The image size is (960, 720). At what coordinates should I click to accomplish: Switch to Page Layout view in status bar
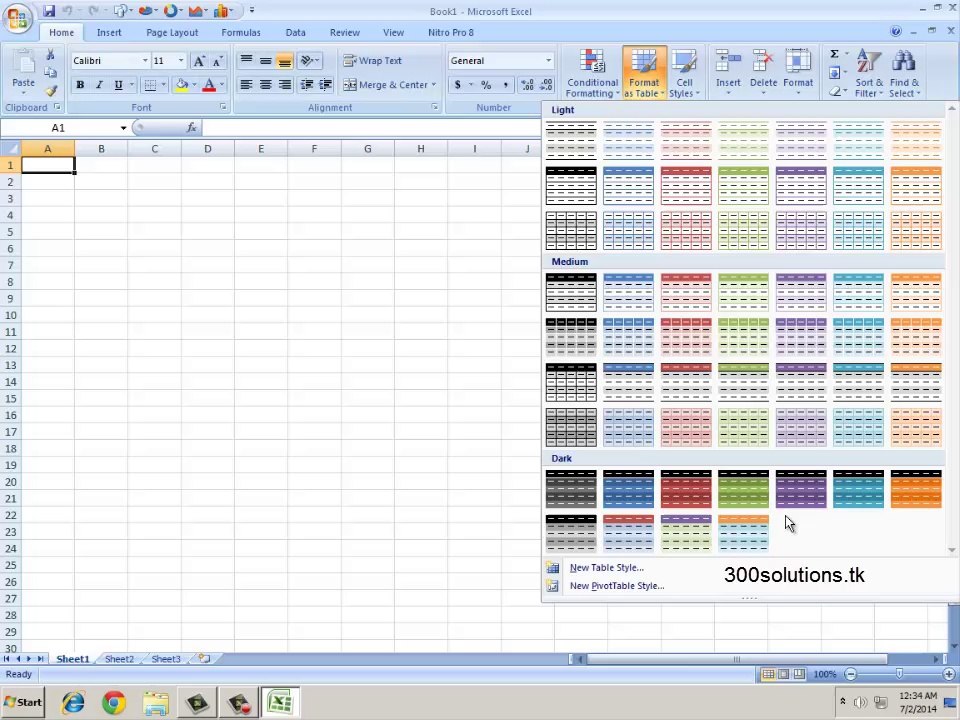(784, 674)
